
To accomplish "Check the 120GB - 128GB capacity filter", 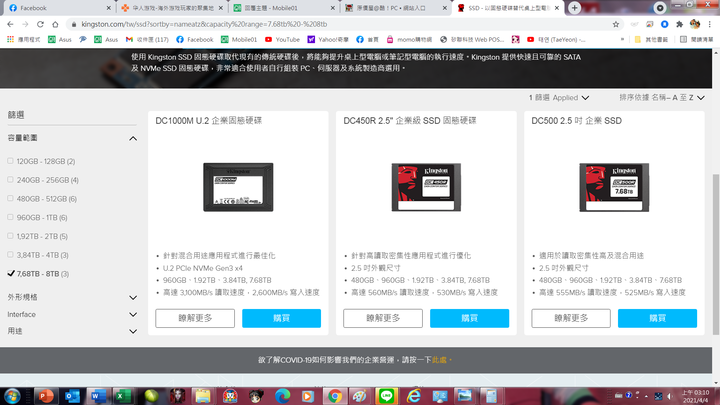I will coord(10,161).
